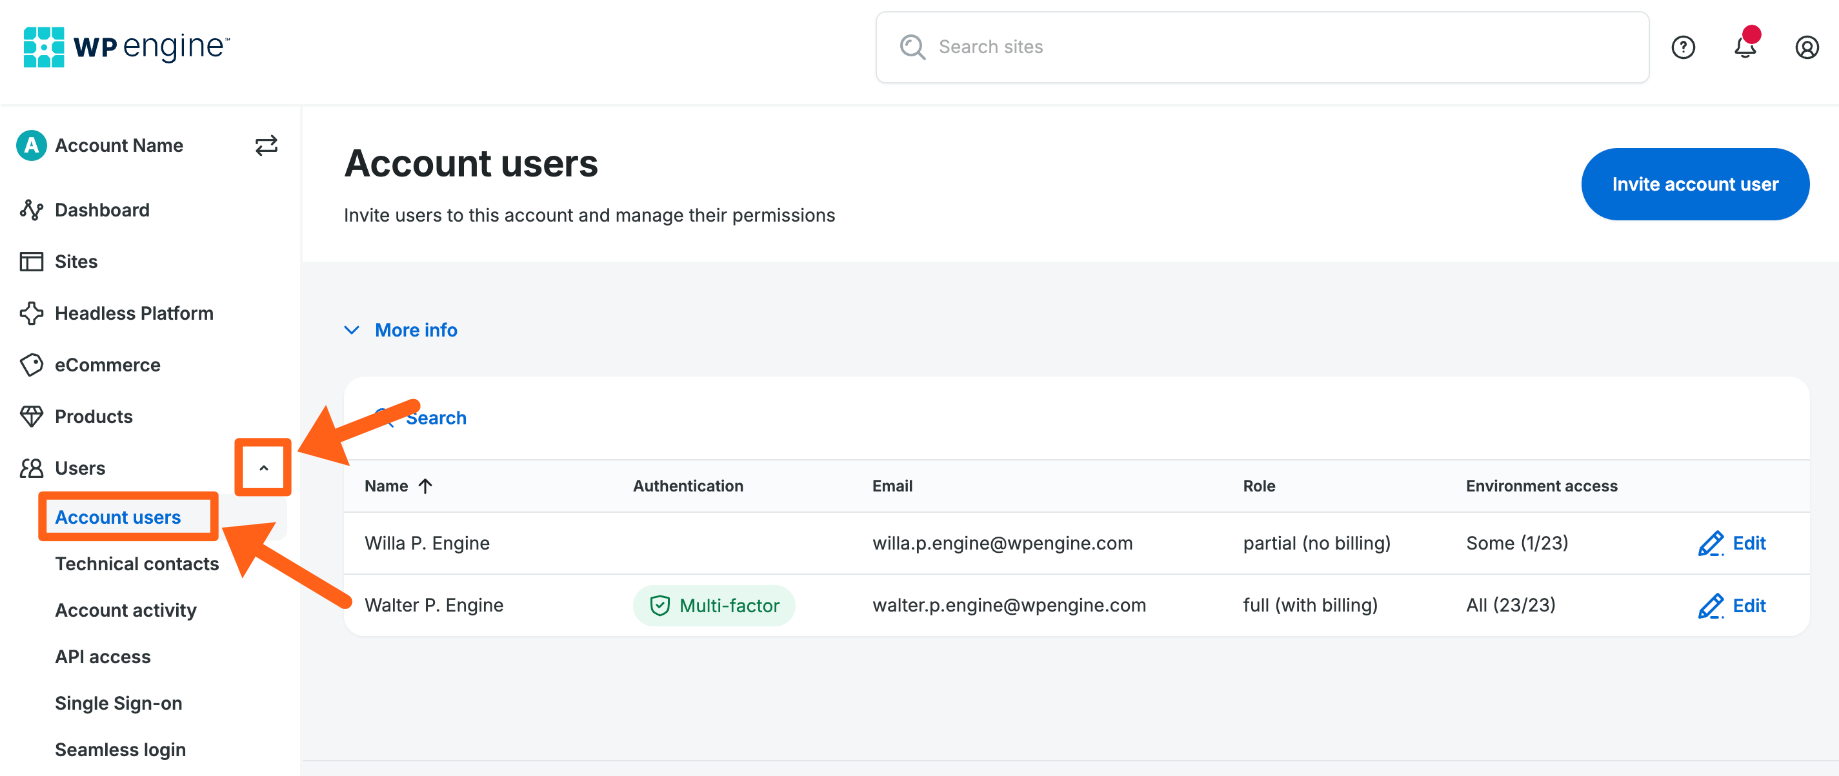Click the Role column header

(1259, 486)
